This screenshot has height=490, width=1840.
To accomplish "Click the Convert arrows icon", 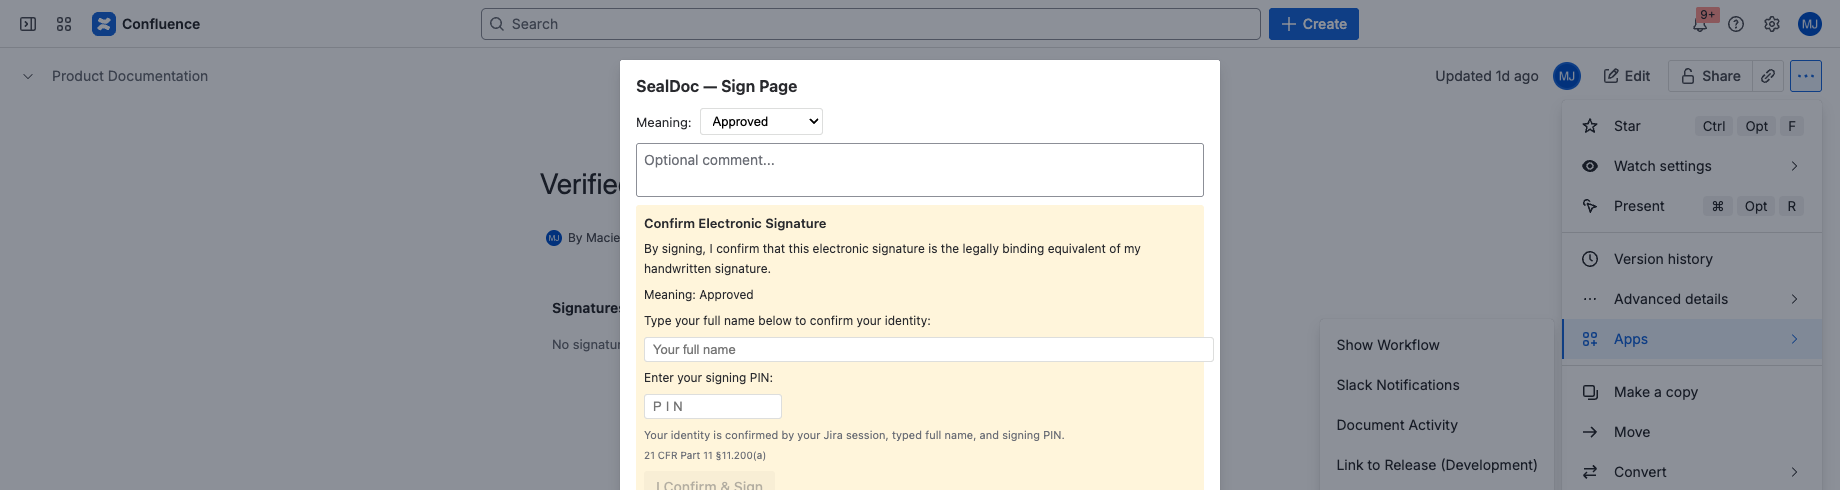I will click(1590, 472).
